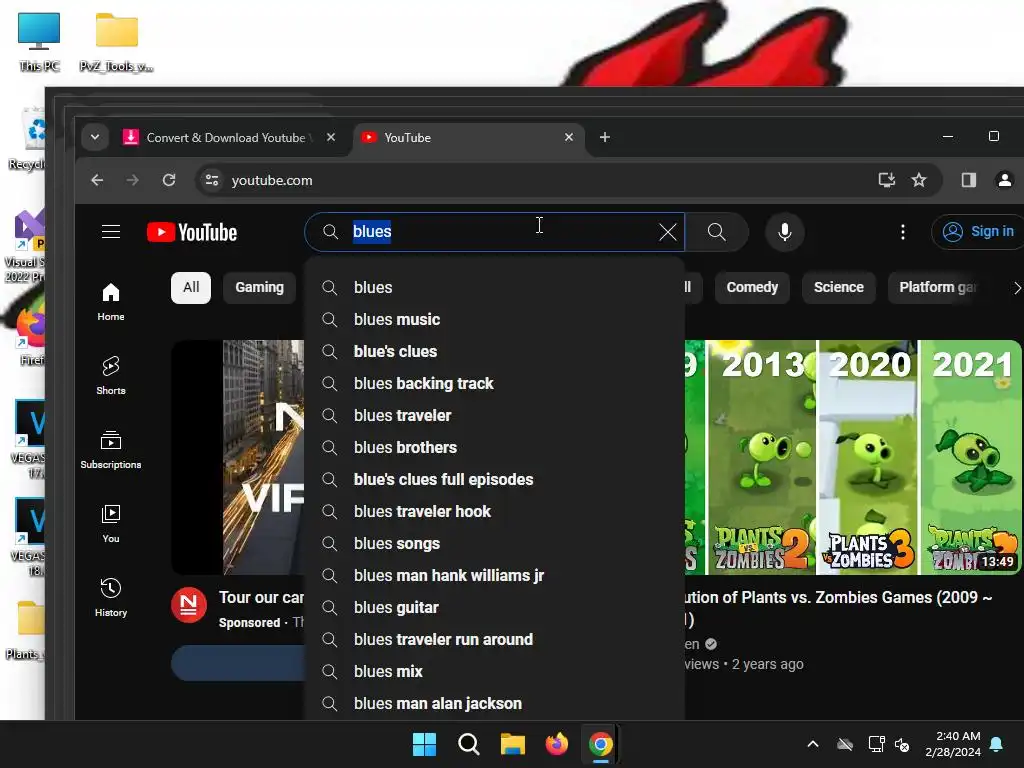Viewport: 1024px width, 768px height.
Task: Show hidden system tray icons
Action: point(813,744)
